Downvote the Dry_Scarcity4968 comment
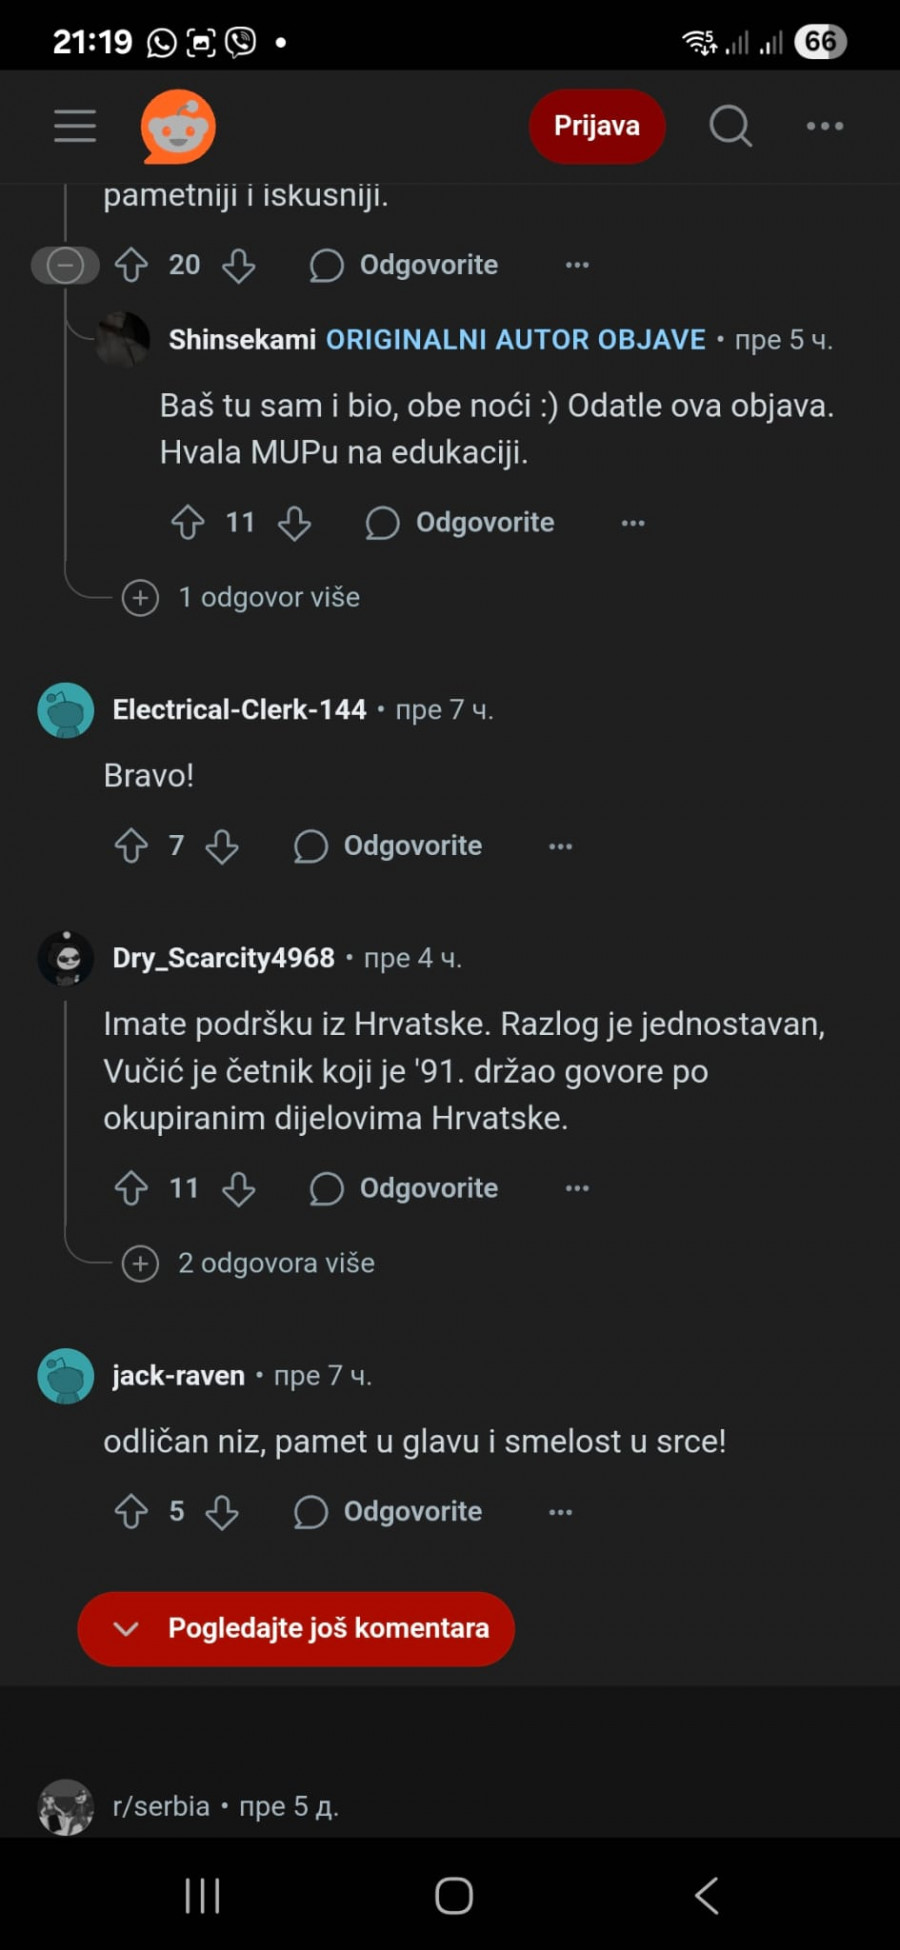This screenshot has height=1950, width=900. pyautogui.click(x=238, y=1188)
